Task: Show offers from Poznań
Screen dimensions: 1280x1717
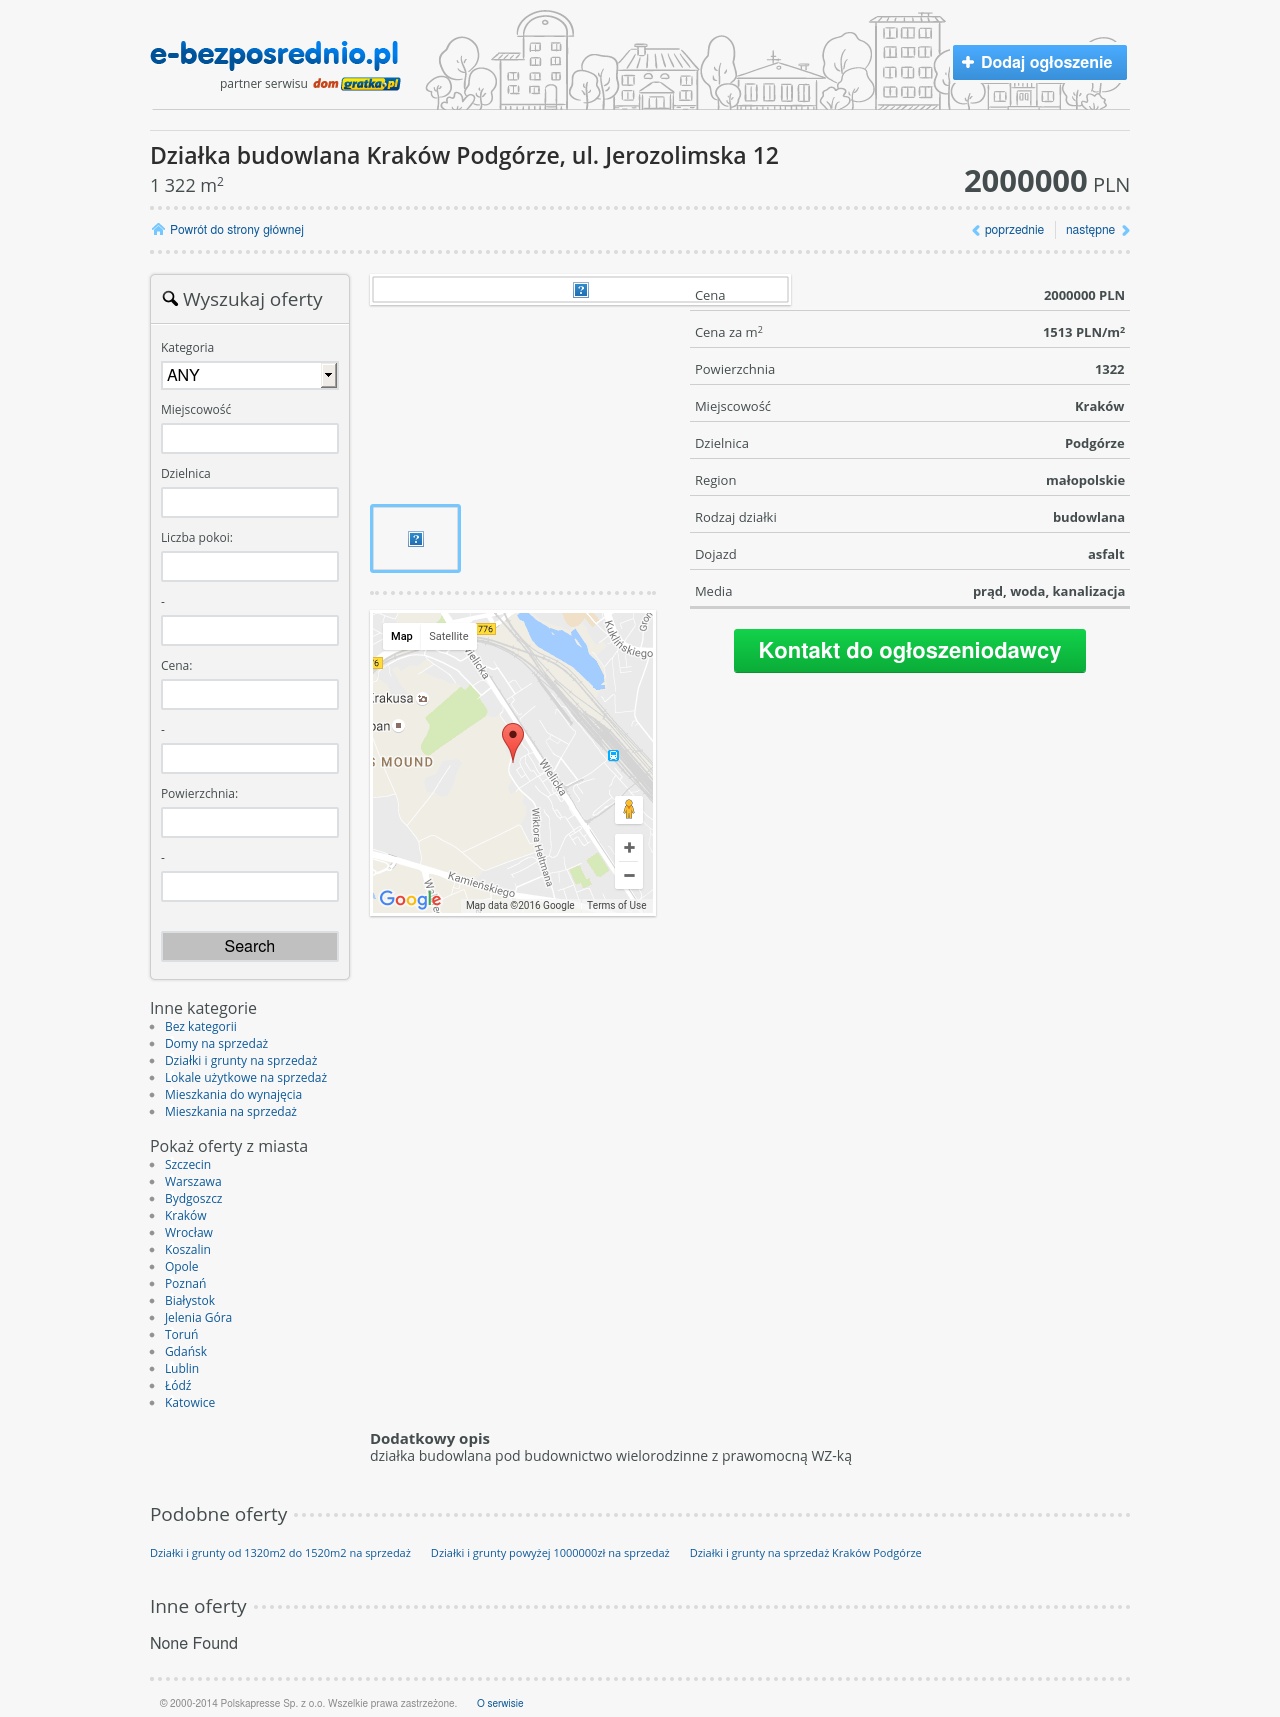Action: [x=186, y=1284]
